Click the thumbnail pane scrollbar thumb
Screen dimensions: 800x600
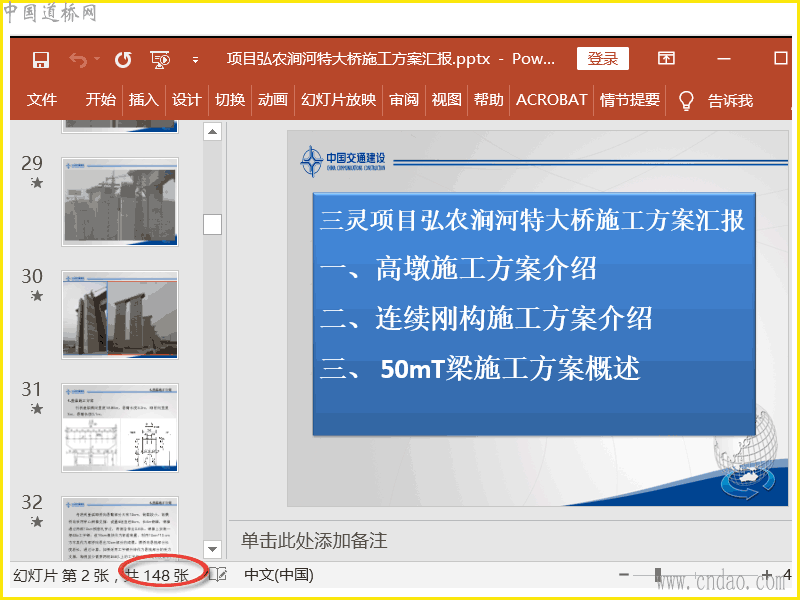(x=212, y=224)
